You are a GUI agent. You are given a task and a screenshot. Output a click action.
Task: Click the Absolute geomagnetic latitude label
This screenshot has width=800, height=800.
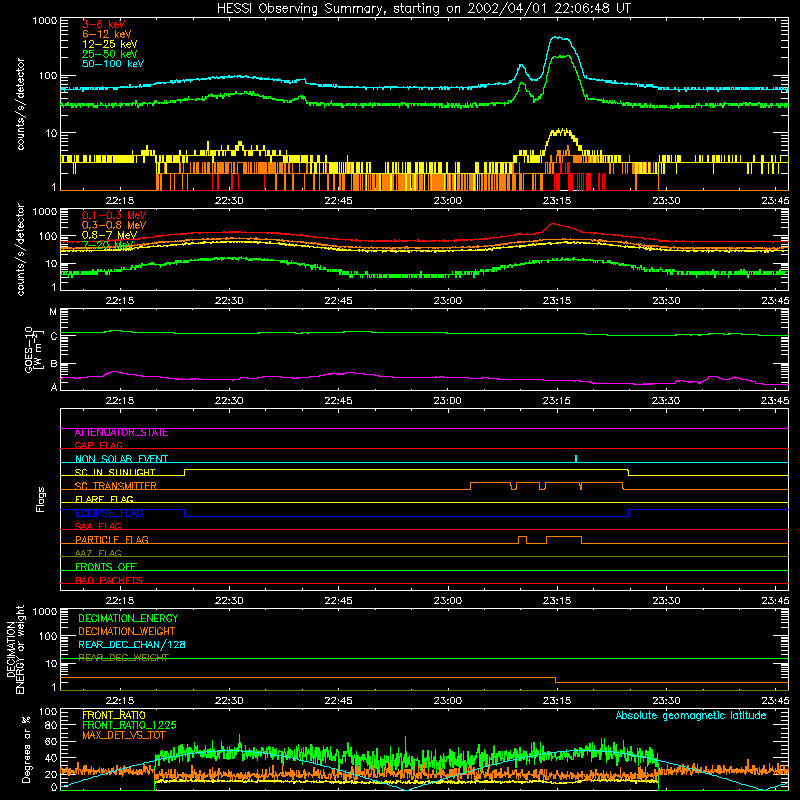click(x=691, y=715)
